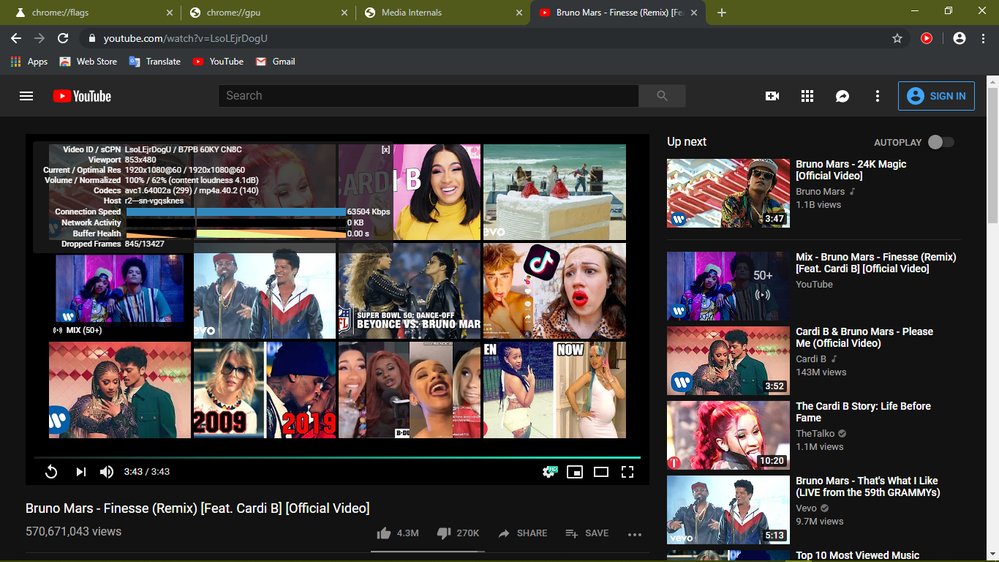Open a new browser tab
This screenshot has width=999, height=562.
point(721,13)
